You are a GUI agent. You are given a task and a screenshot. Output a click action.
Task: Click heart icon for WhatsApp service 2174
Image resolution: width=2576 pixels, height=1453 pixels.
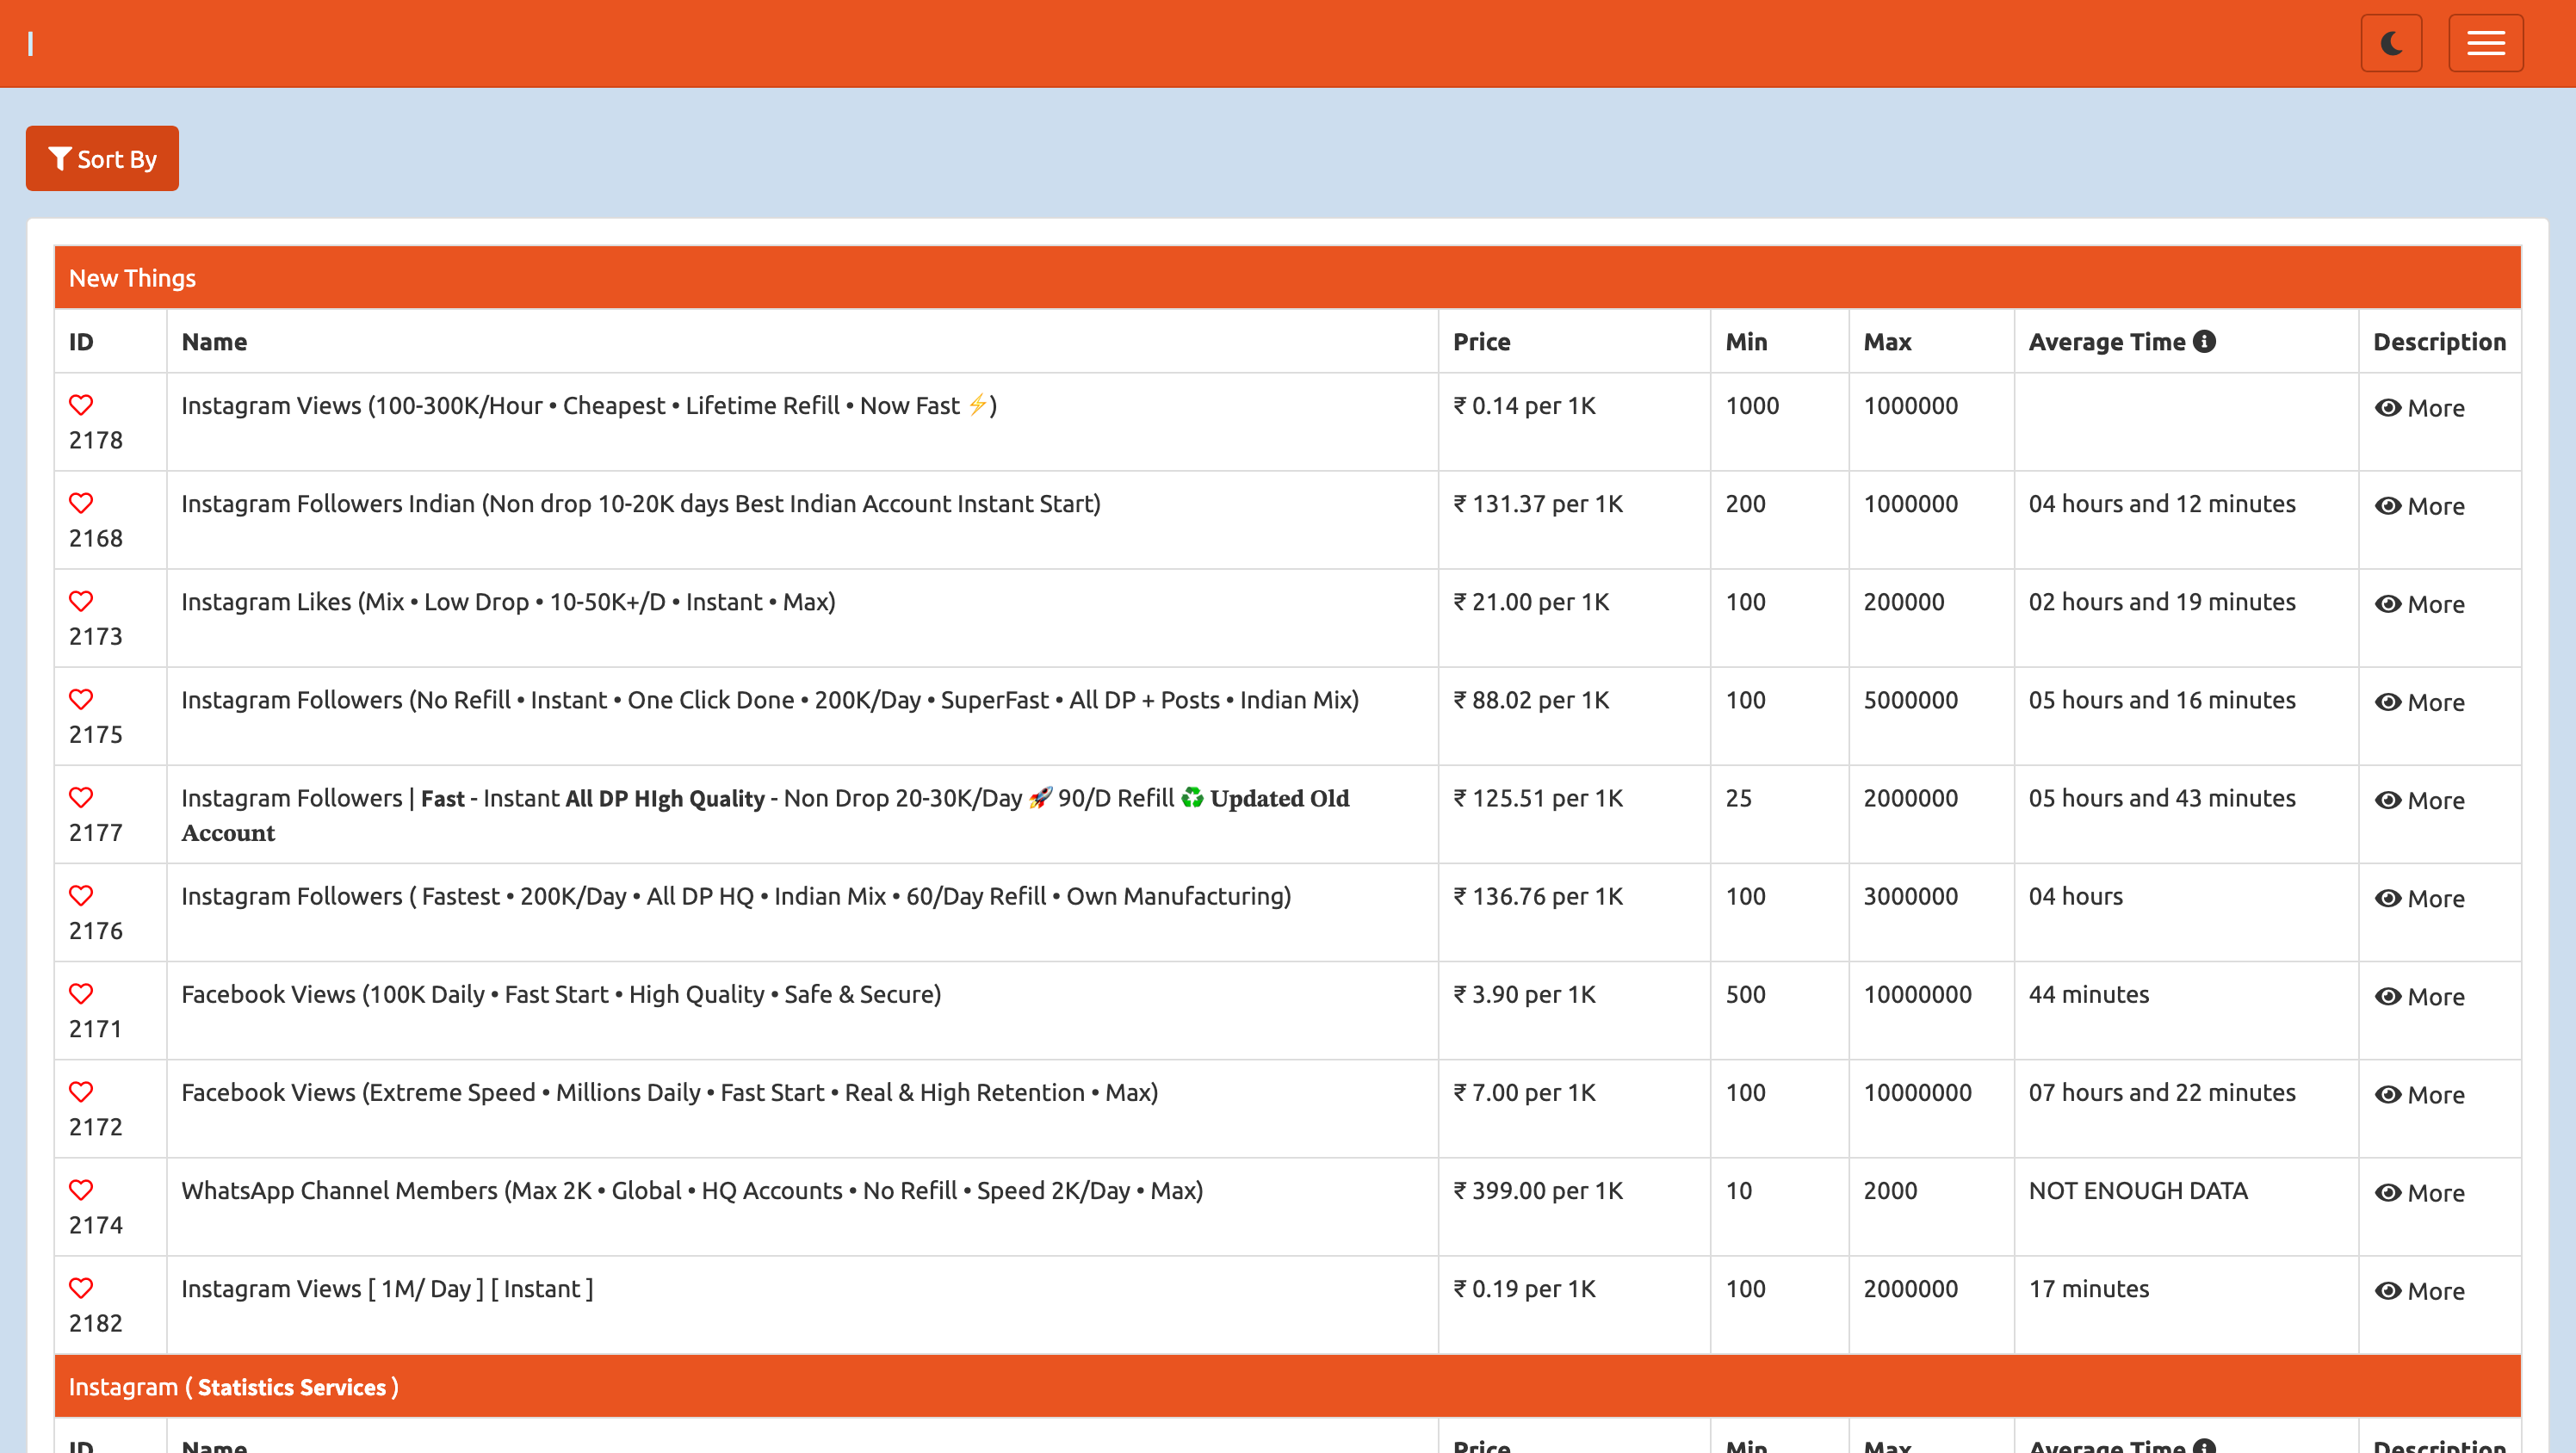[81, 1190]
